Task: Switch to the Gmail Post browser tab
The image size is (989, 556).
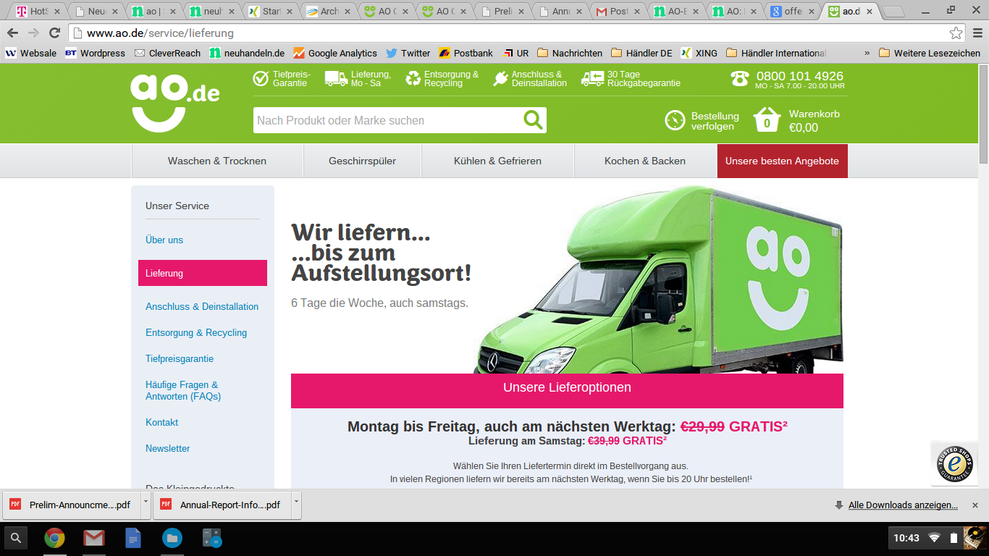Action: pos(619,11)
